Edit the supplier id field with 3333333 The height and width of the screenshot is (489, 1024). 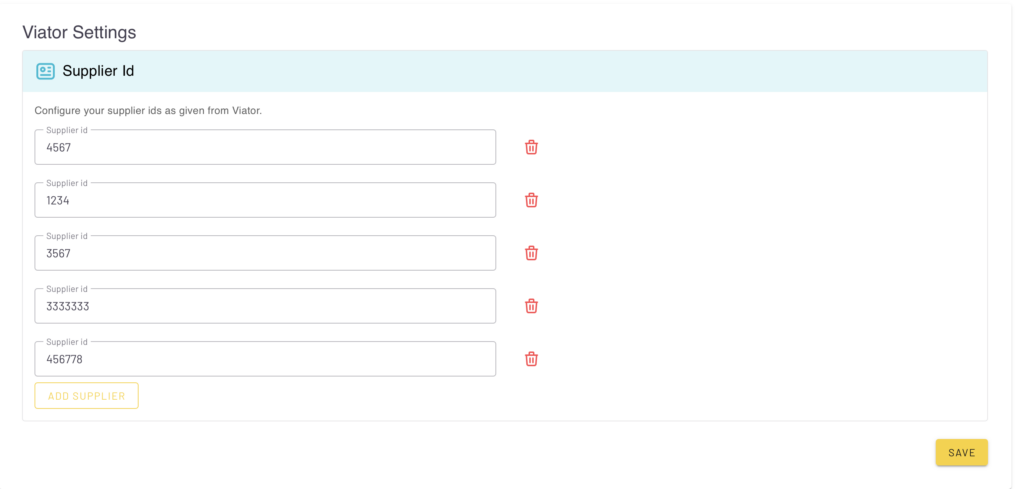click(265, 307)
